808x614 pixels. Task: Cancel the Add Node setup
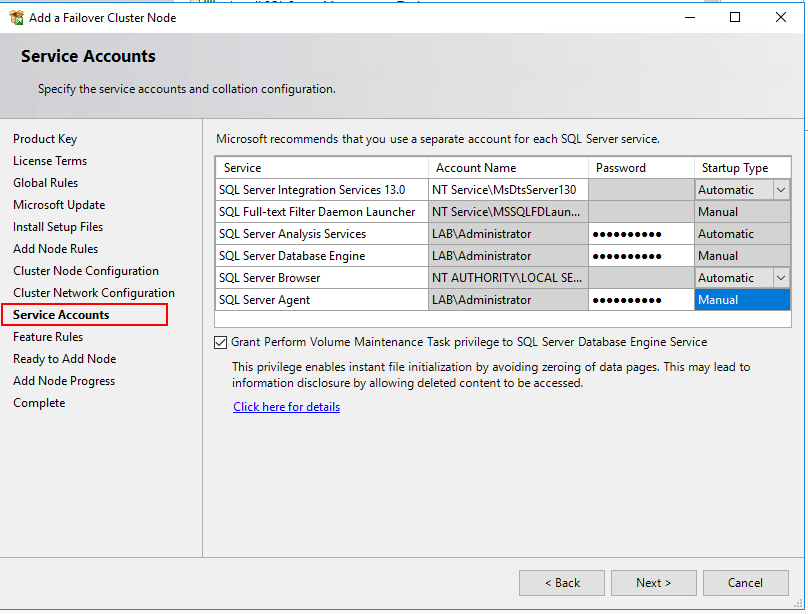tap(746, 583)
